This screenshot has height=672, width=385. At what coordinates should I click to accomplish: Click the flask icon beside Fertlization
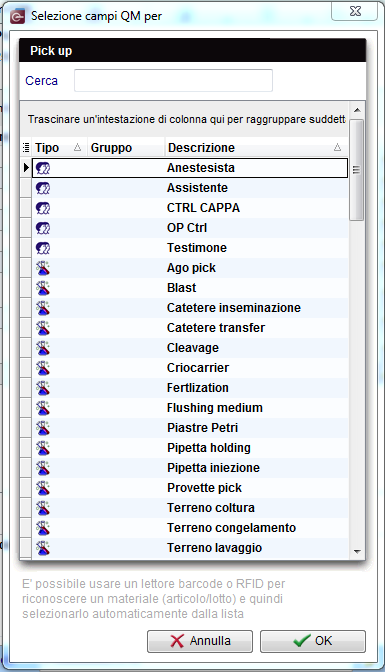[x=43, y=388]
